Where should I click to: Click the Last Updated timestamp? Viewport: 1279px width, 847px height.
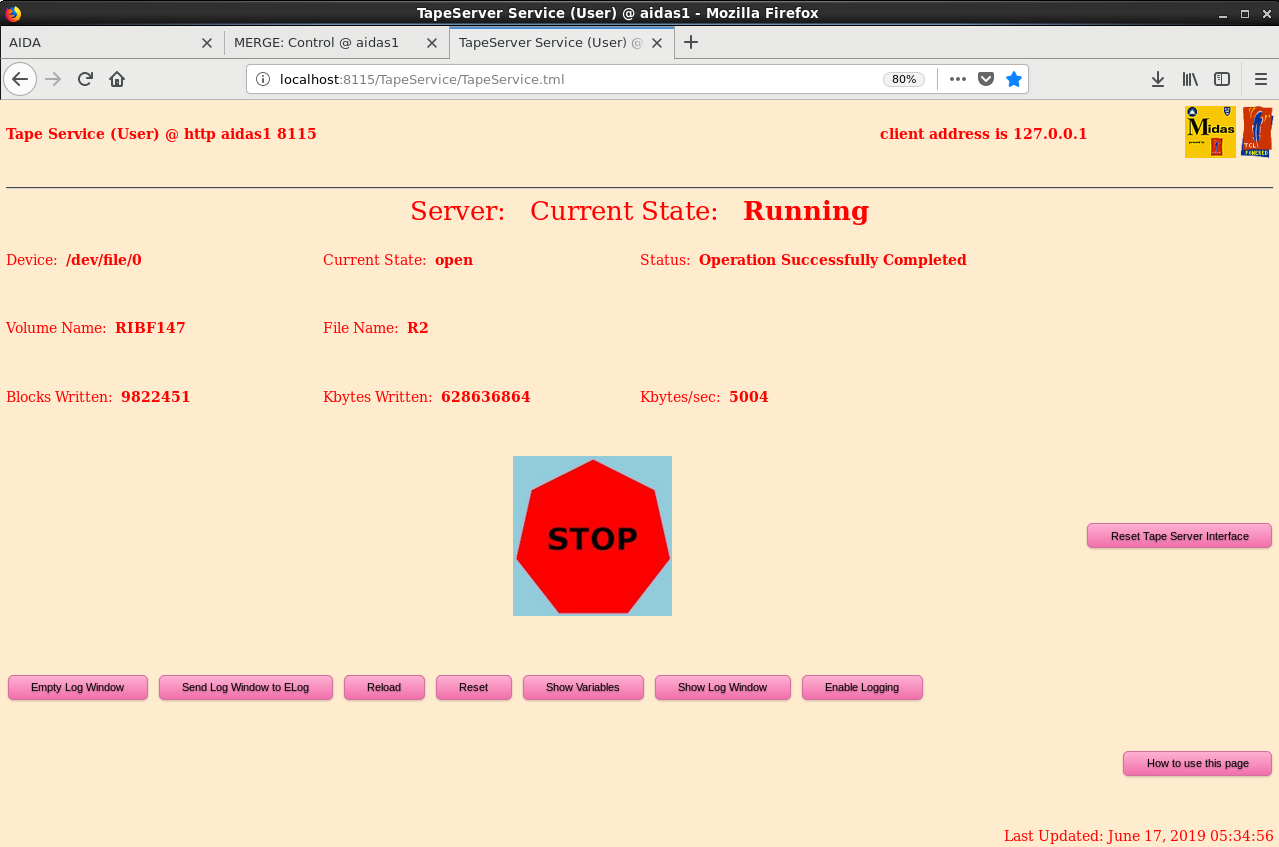click(1139, 836)
